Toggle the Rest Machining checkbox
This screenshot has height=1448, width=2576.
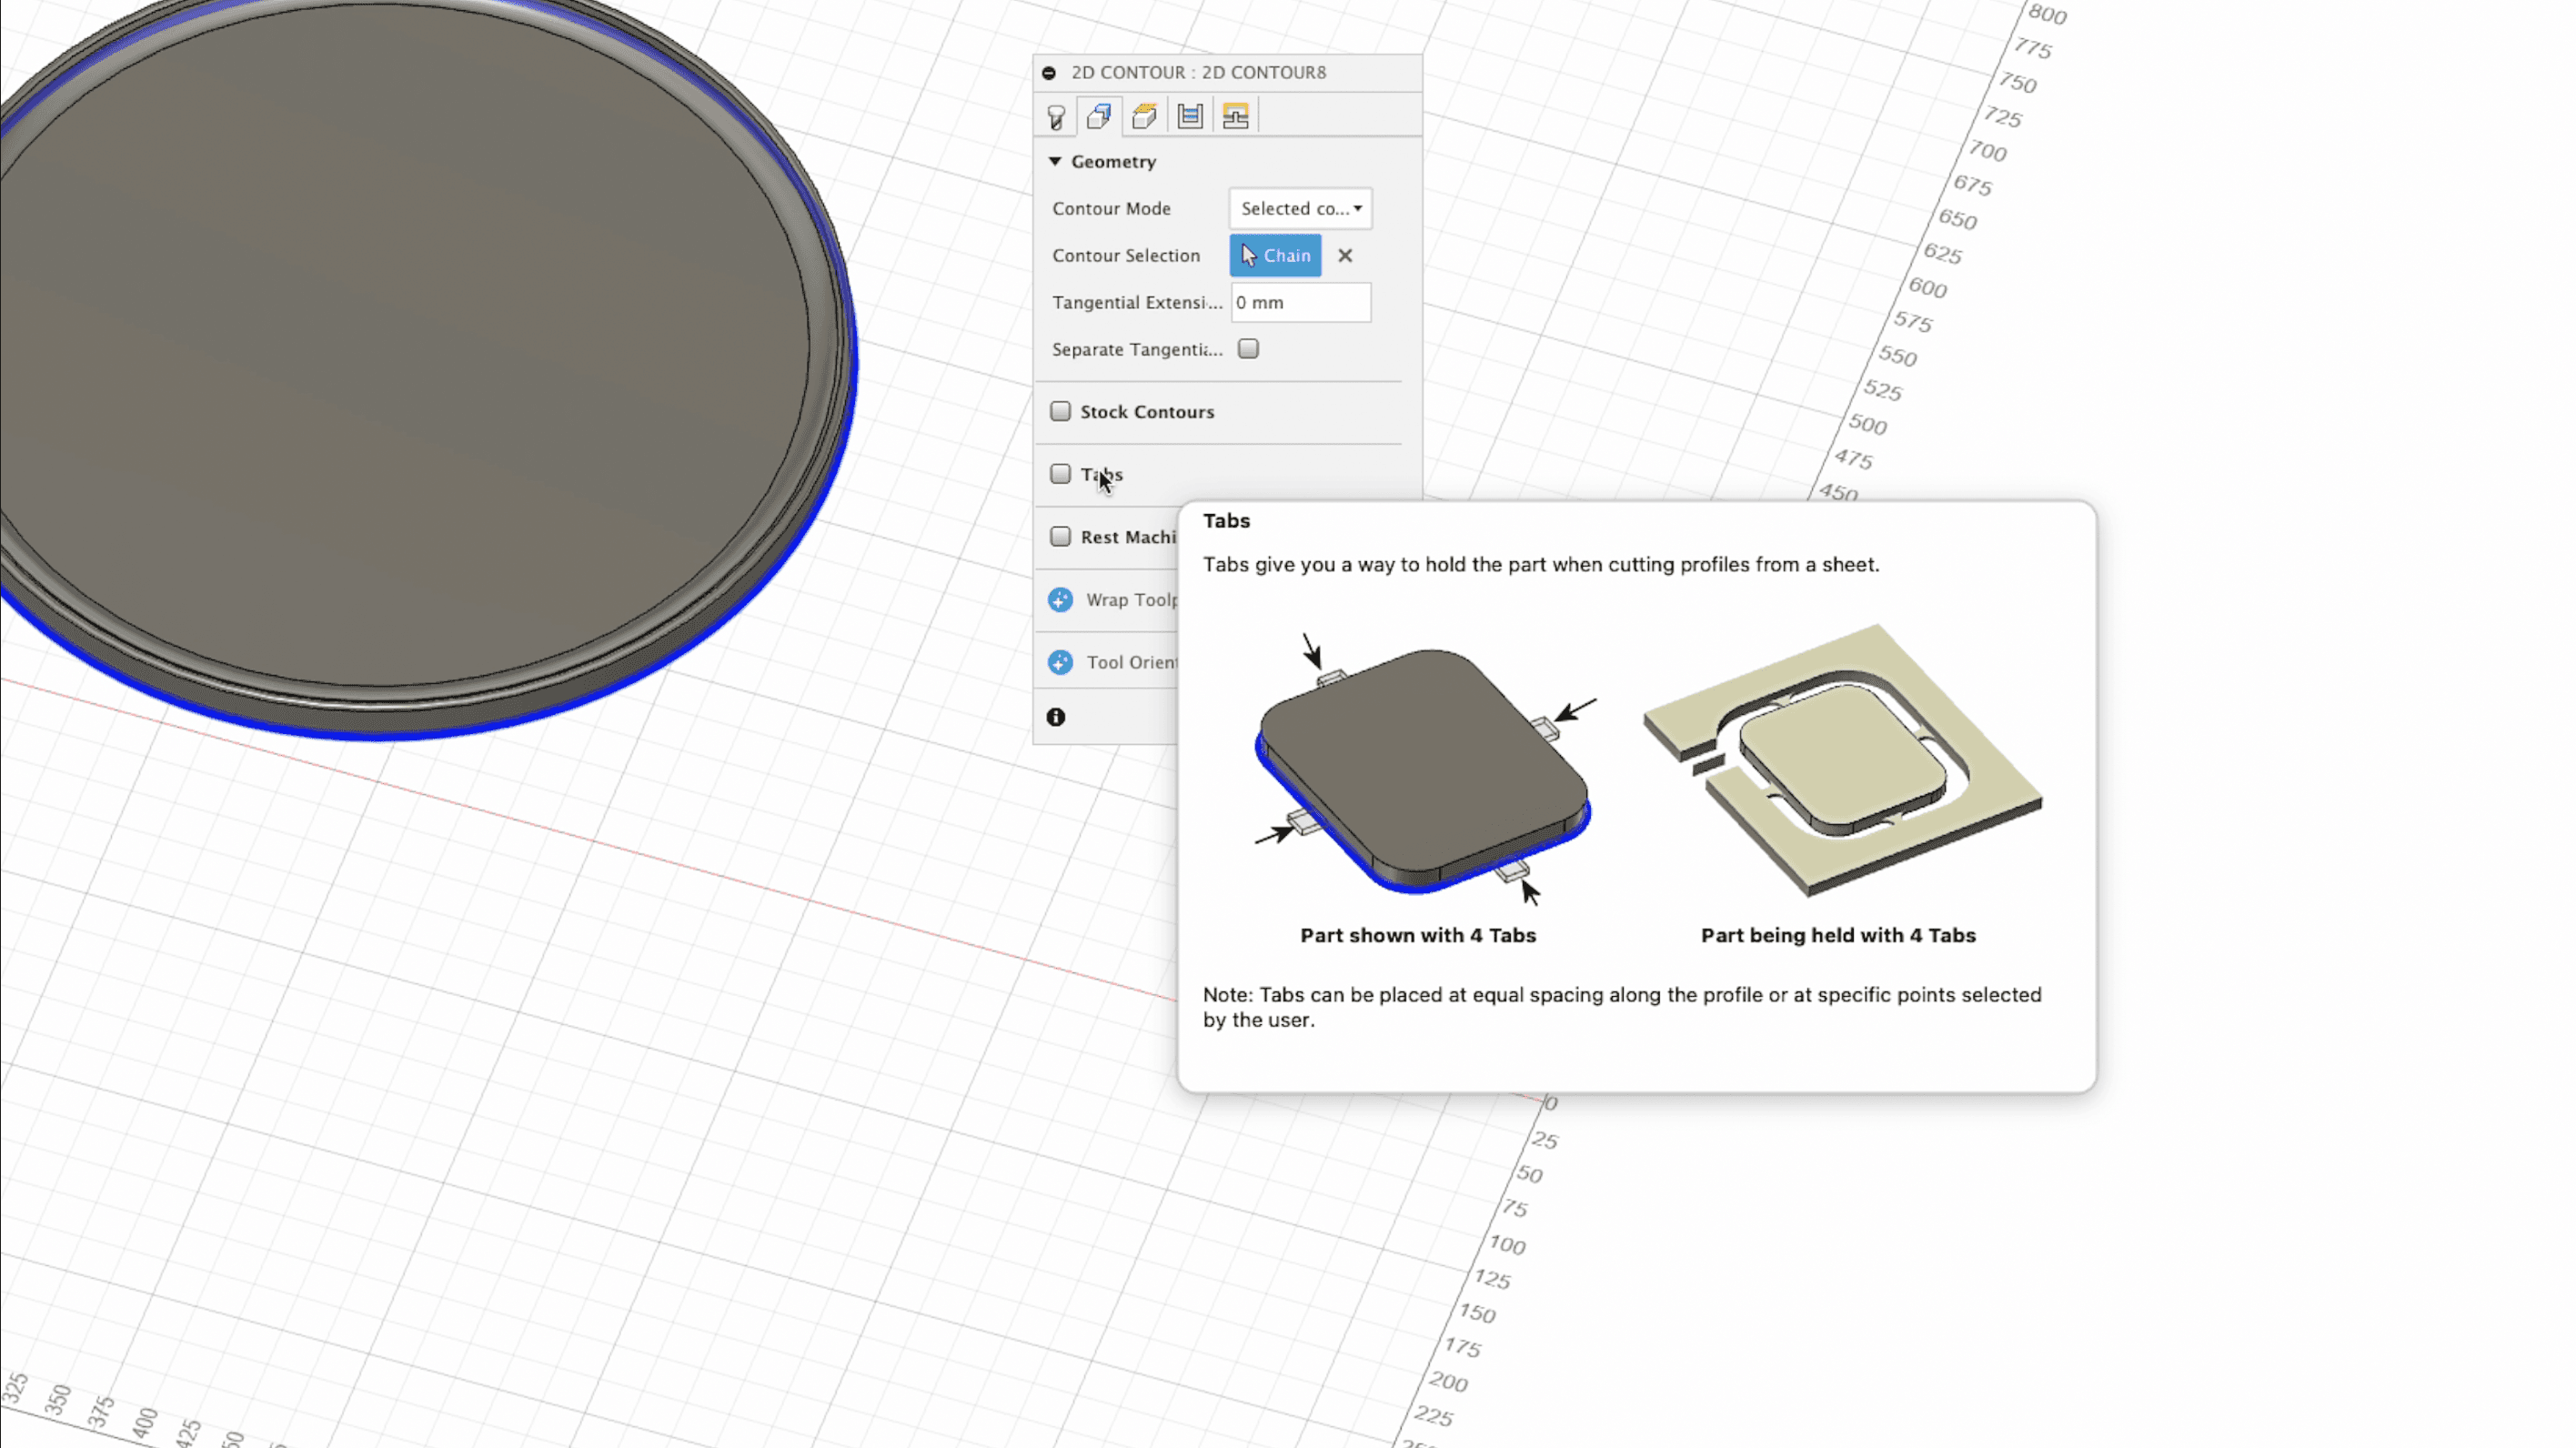tap(1060, 536)
